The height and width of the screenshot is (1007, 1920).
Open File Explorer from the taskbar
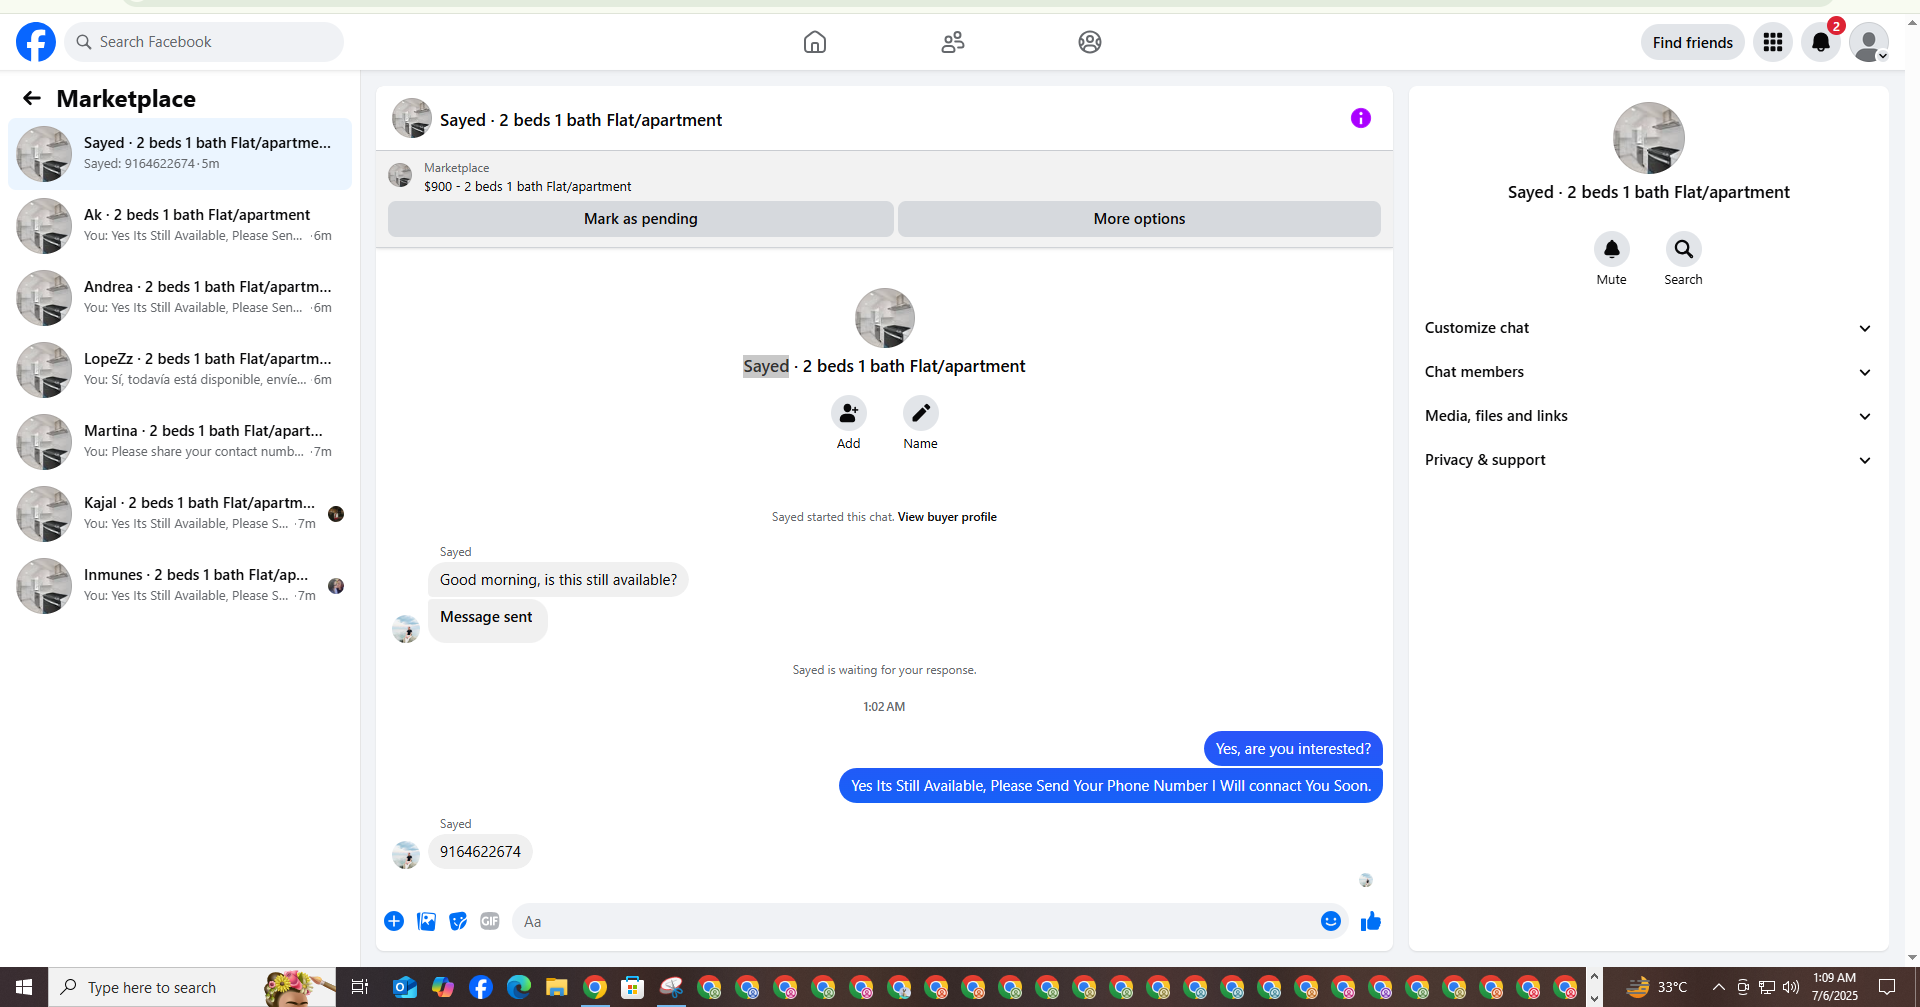557,987
